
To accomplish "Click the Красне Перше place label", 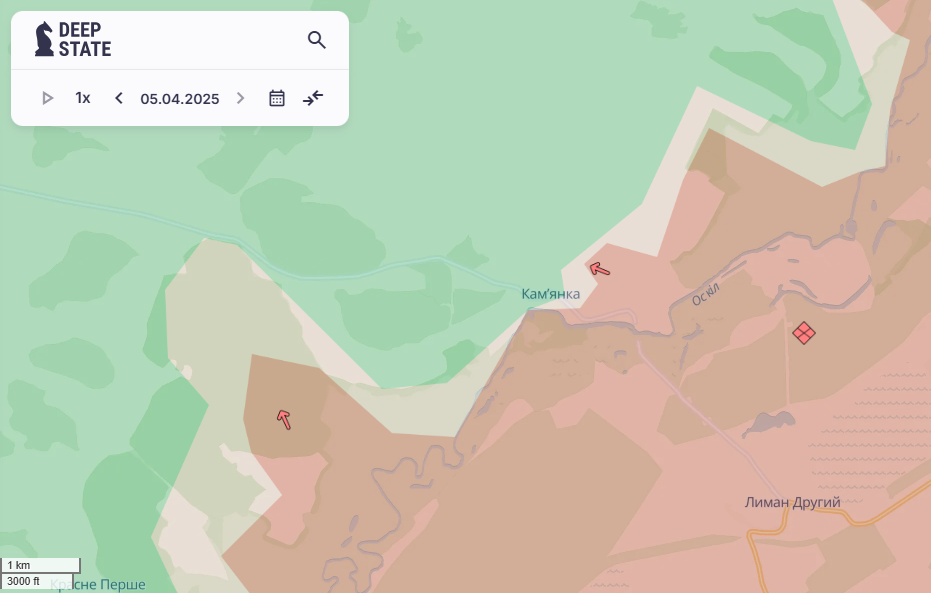I will 98,584.
